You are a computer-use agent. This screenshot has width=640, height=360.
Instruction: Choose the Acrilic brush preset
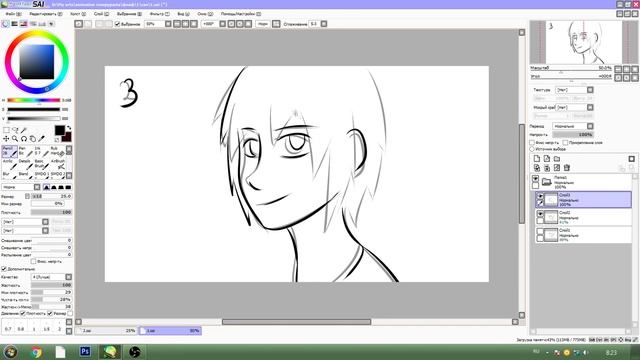pyautogui.click(x=10, y=164)
